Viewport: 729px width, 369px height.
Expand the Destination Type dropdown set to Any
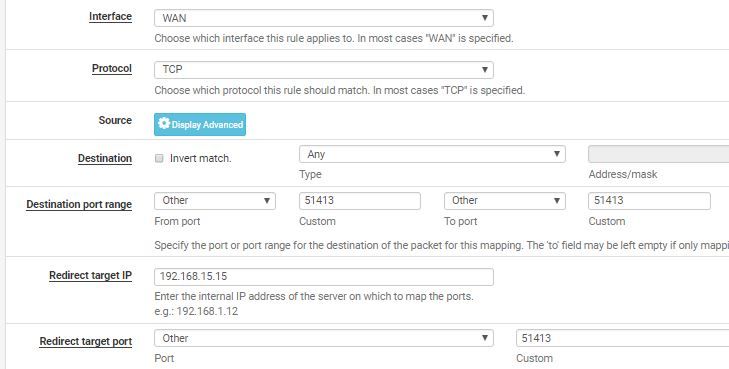432,154
